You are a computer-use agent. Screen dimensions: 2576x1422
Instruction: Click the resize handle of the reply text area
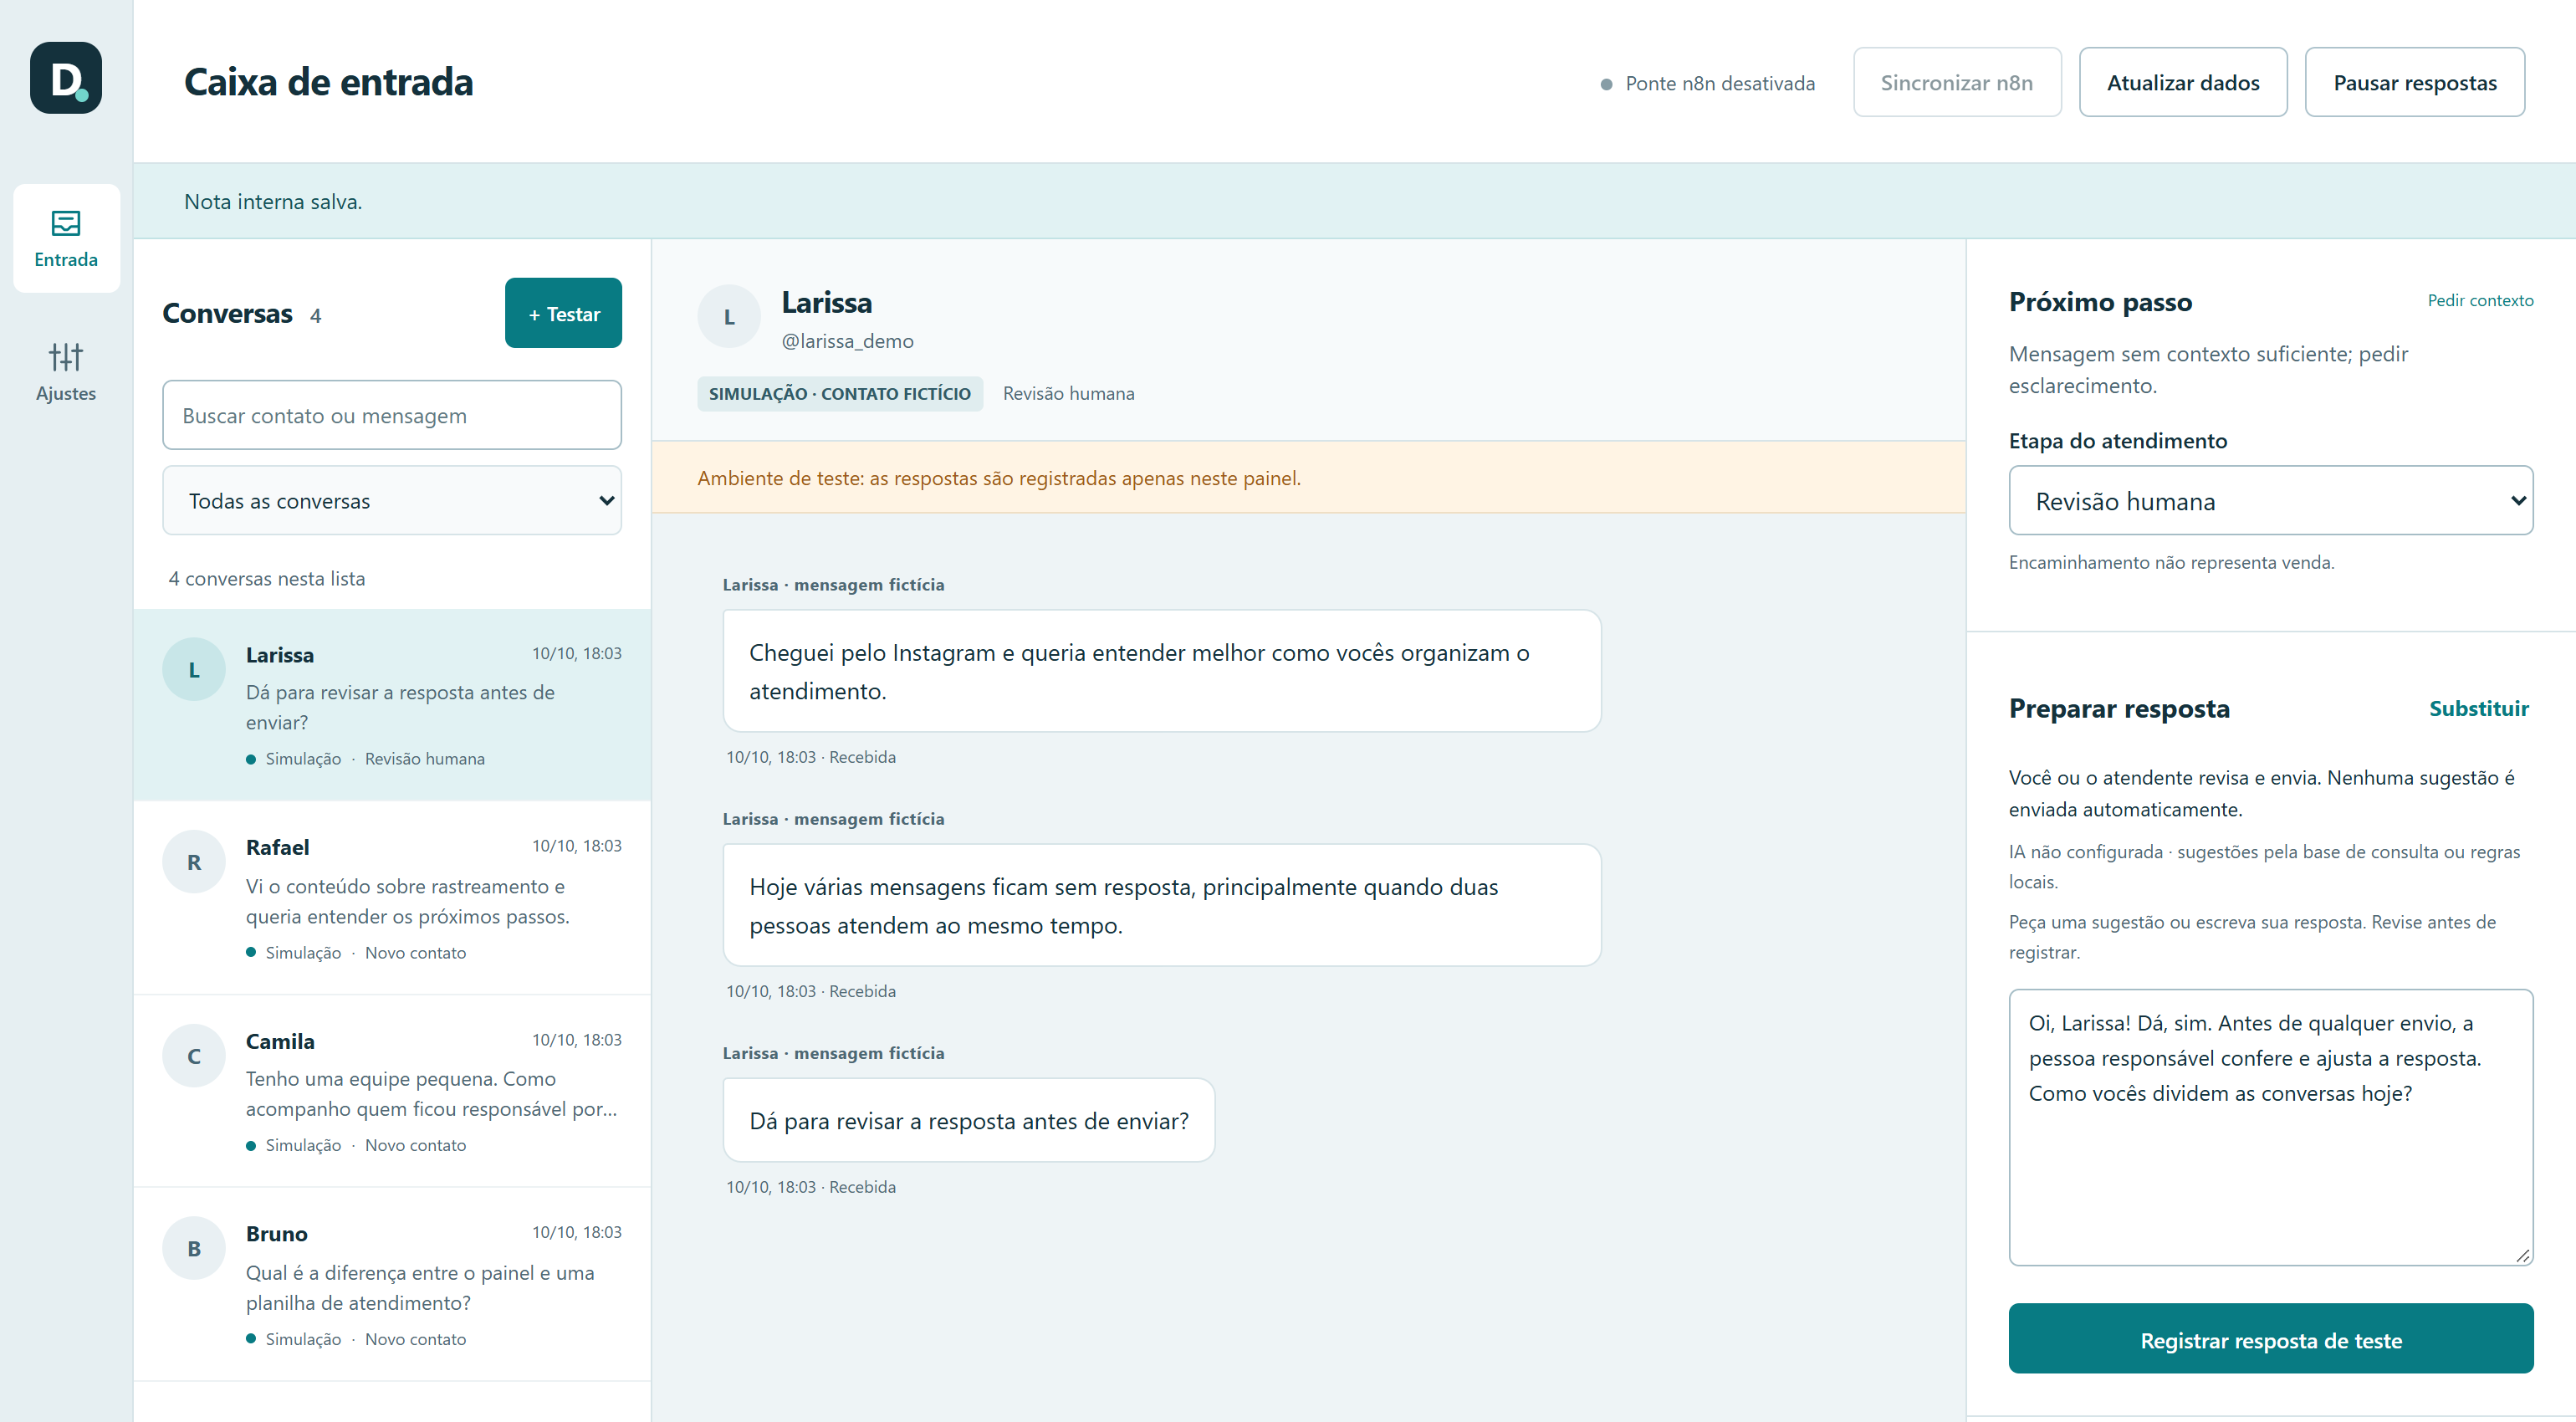[2522, 1255]
